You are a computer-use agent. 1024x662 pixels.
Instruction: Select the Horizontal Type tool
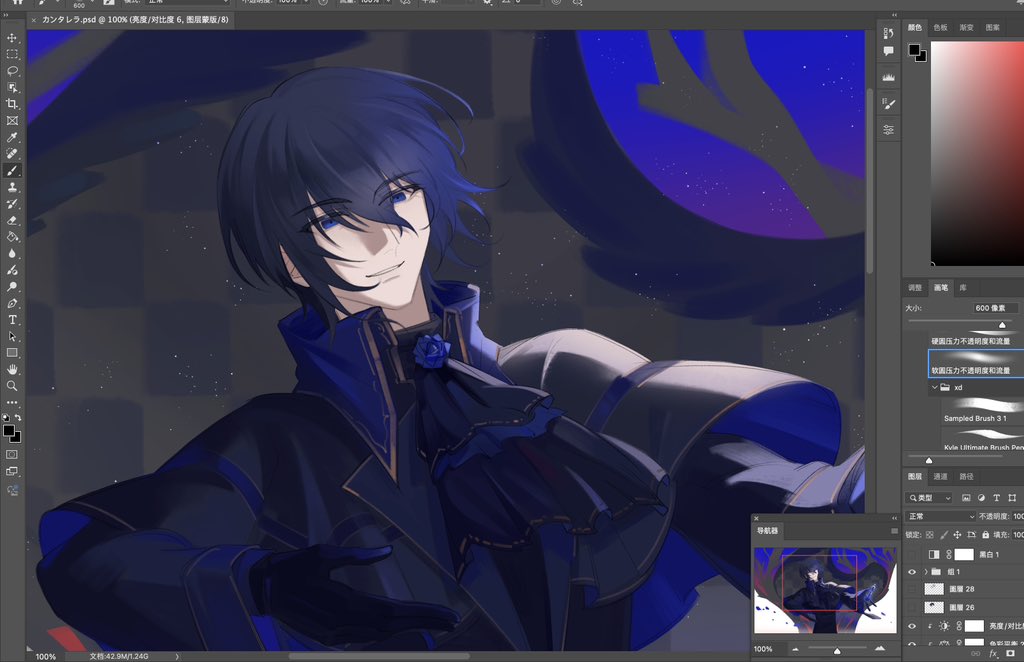click(12, 320)
